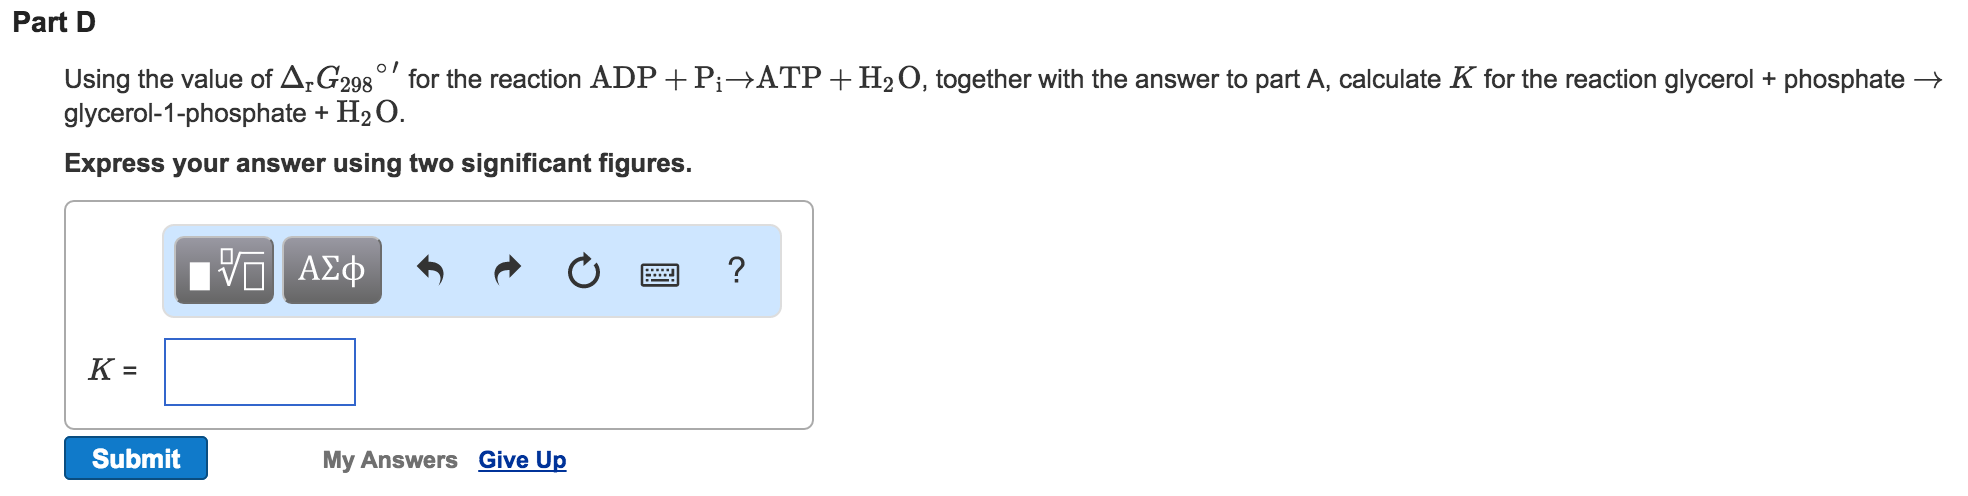Click the ΔrG298 symbol in the question
Viewport: 1968px width, 496px height.
pos(340,76)
